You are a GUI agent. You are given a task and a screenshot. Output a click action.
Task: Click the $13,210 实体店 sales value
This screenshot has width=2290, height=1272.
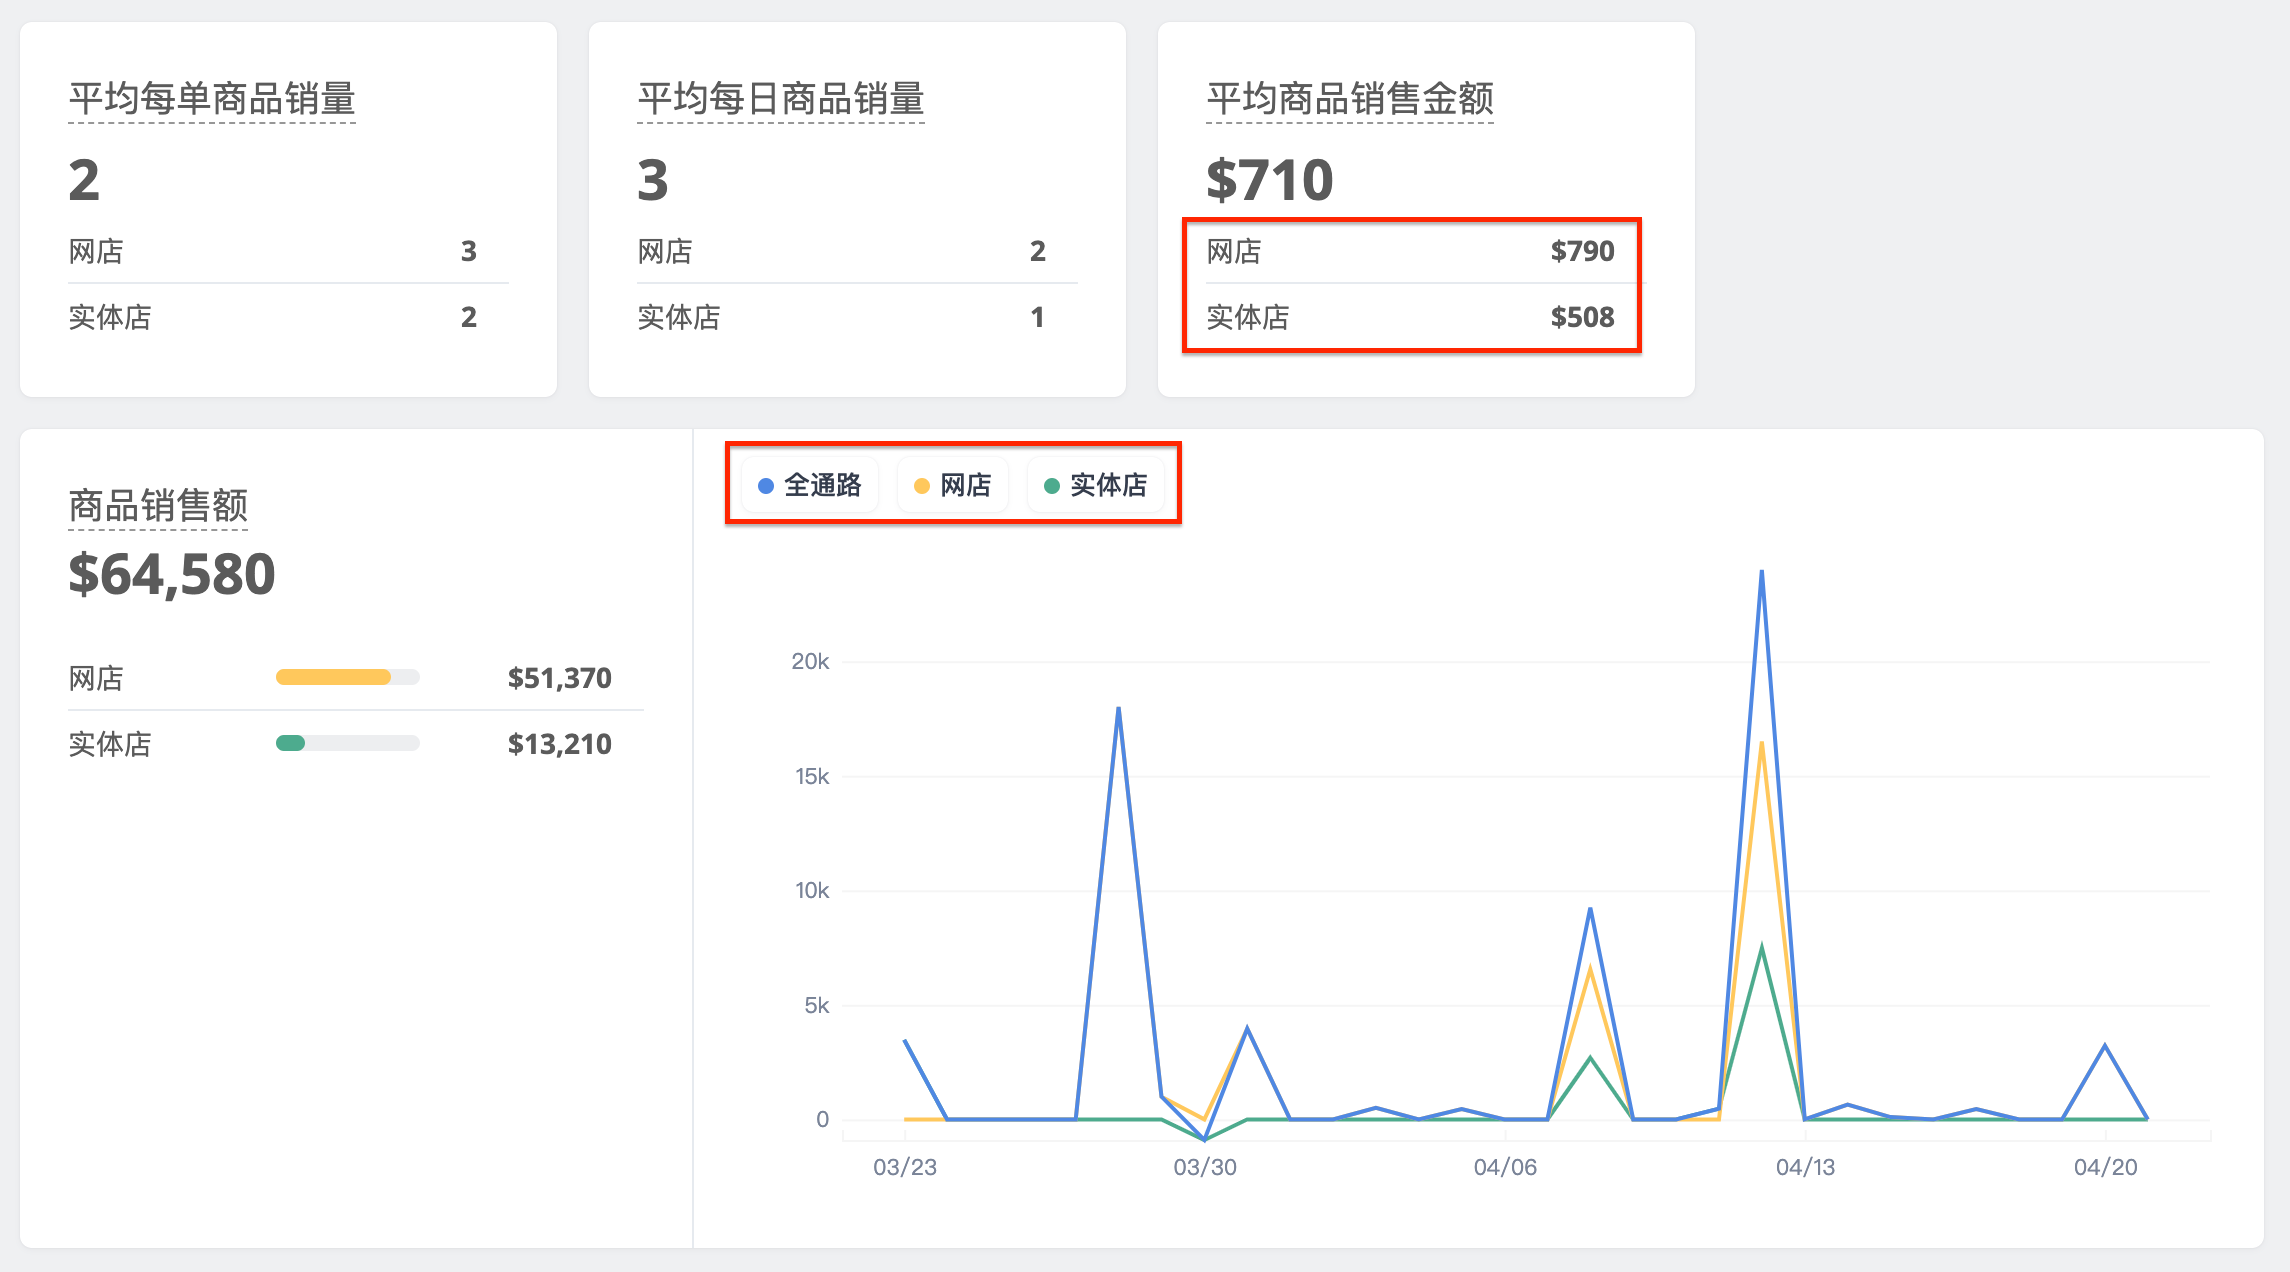(x=559, y=744)
